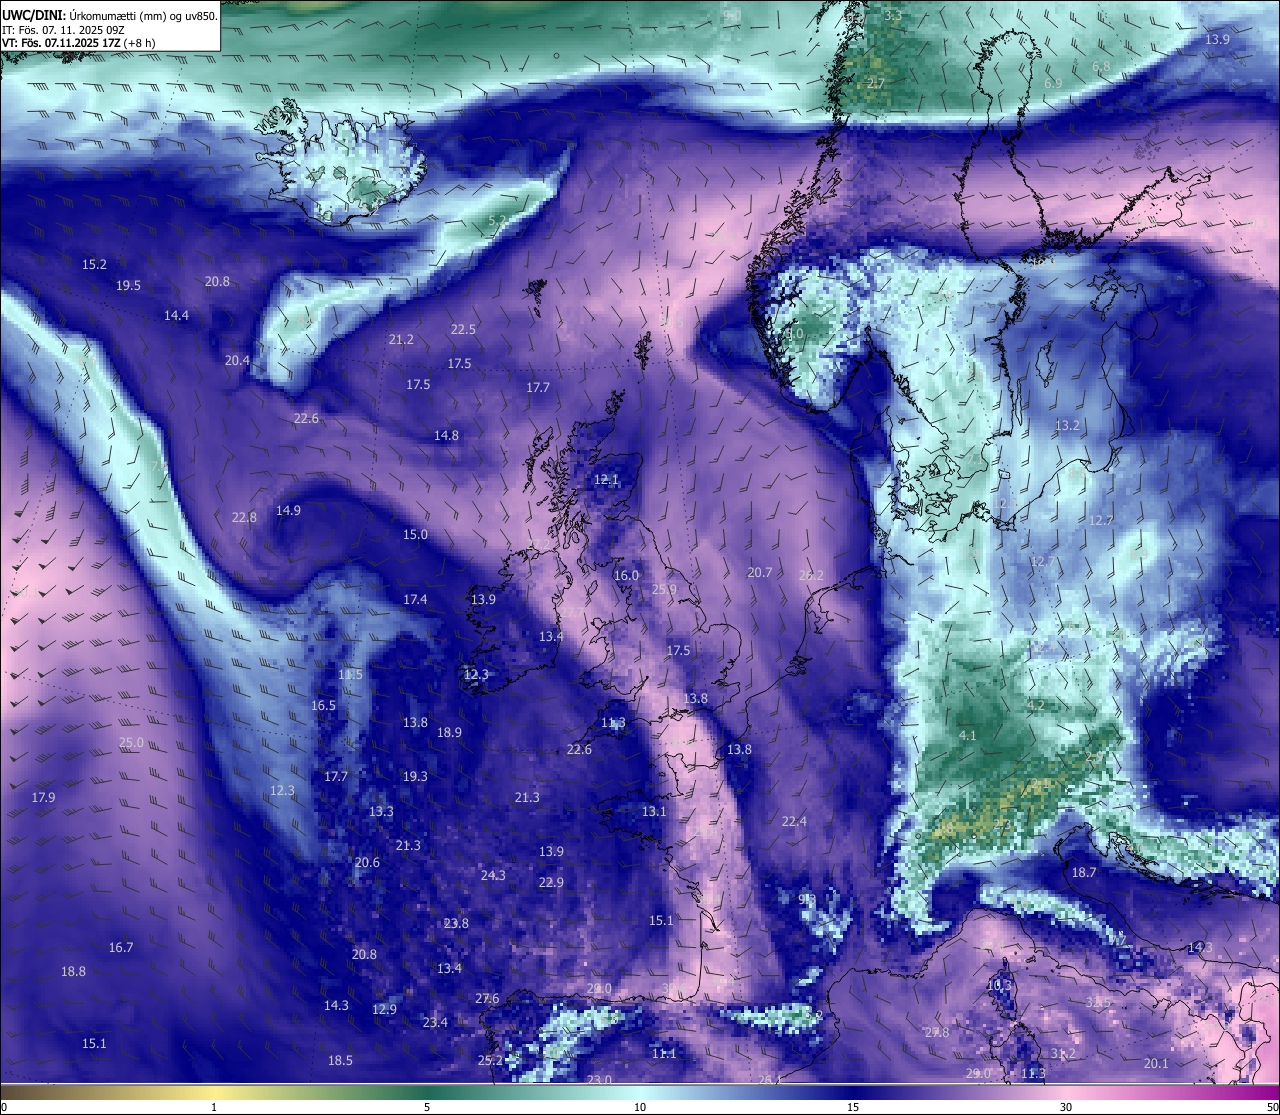Click the 13.1 value label
The width and height of the screenshot is (1280, 1115).
pyautogui.click(x=654, y=812)
